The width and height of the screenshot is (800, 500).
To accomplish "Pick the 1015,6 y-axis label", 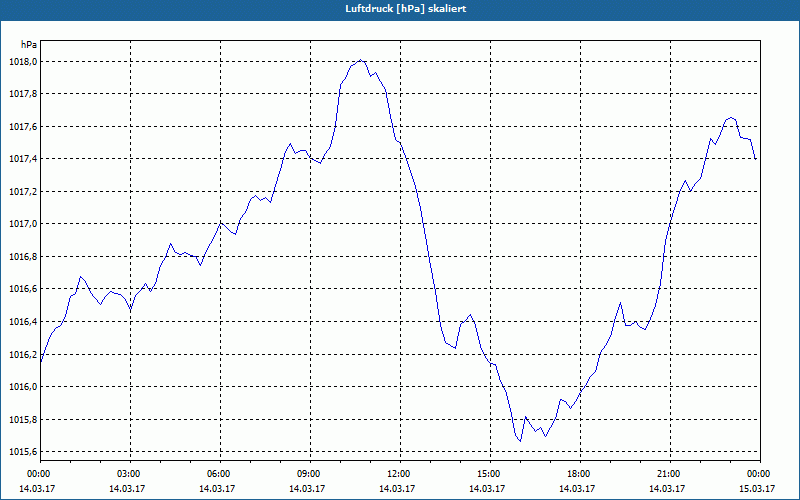I will pyautogui.click(x=23, y=452).
